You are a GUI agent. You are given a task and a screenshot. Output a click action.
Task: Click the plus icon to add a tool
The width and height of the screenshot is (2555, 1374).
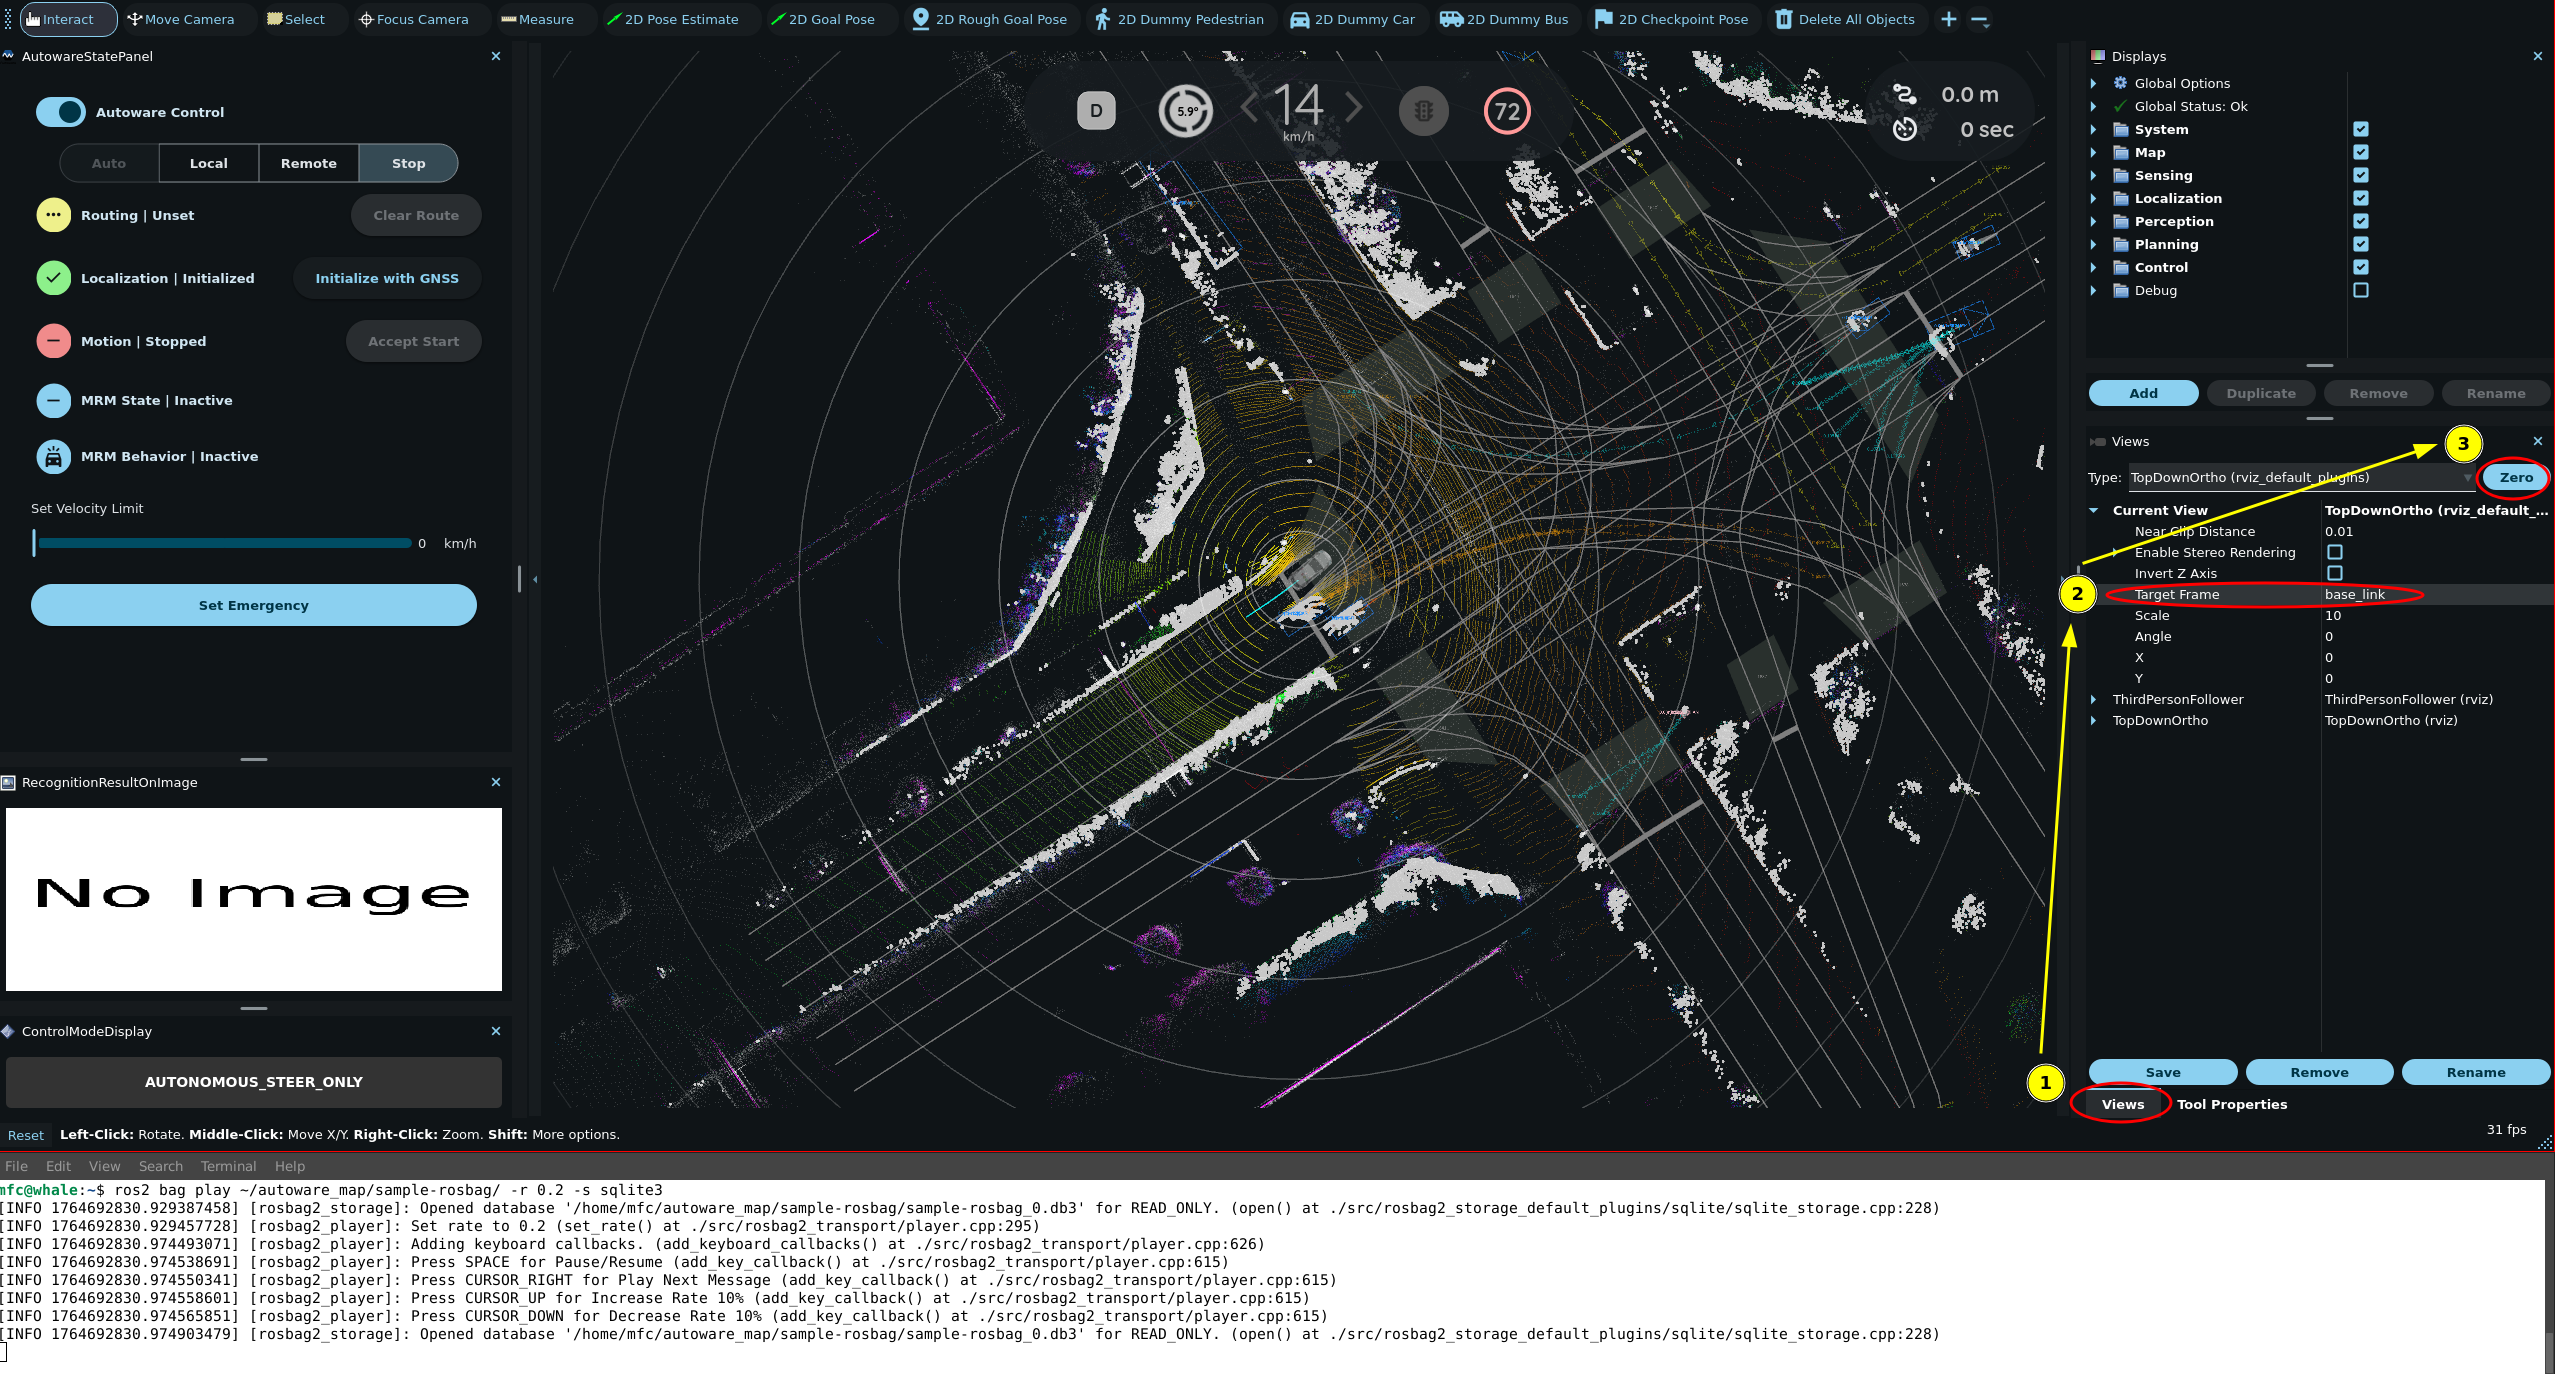1948,19
